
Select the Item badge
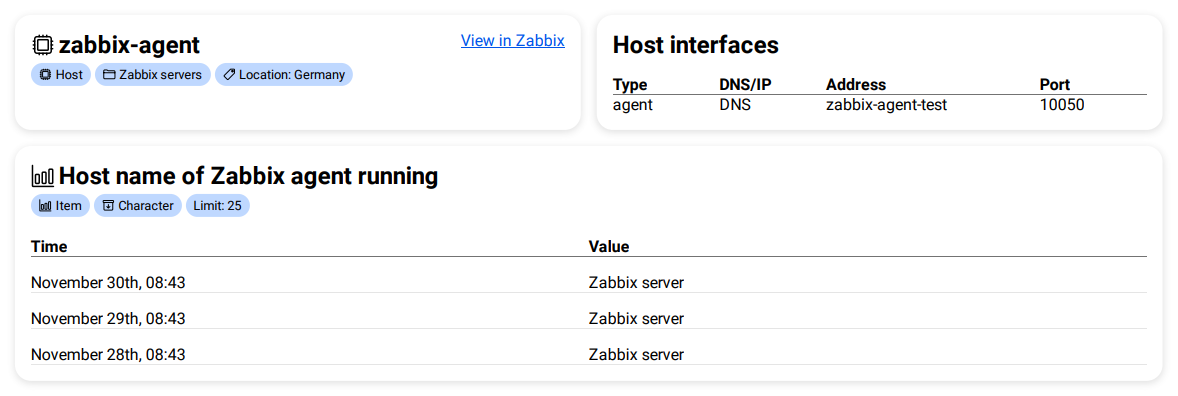coord(60,205)
